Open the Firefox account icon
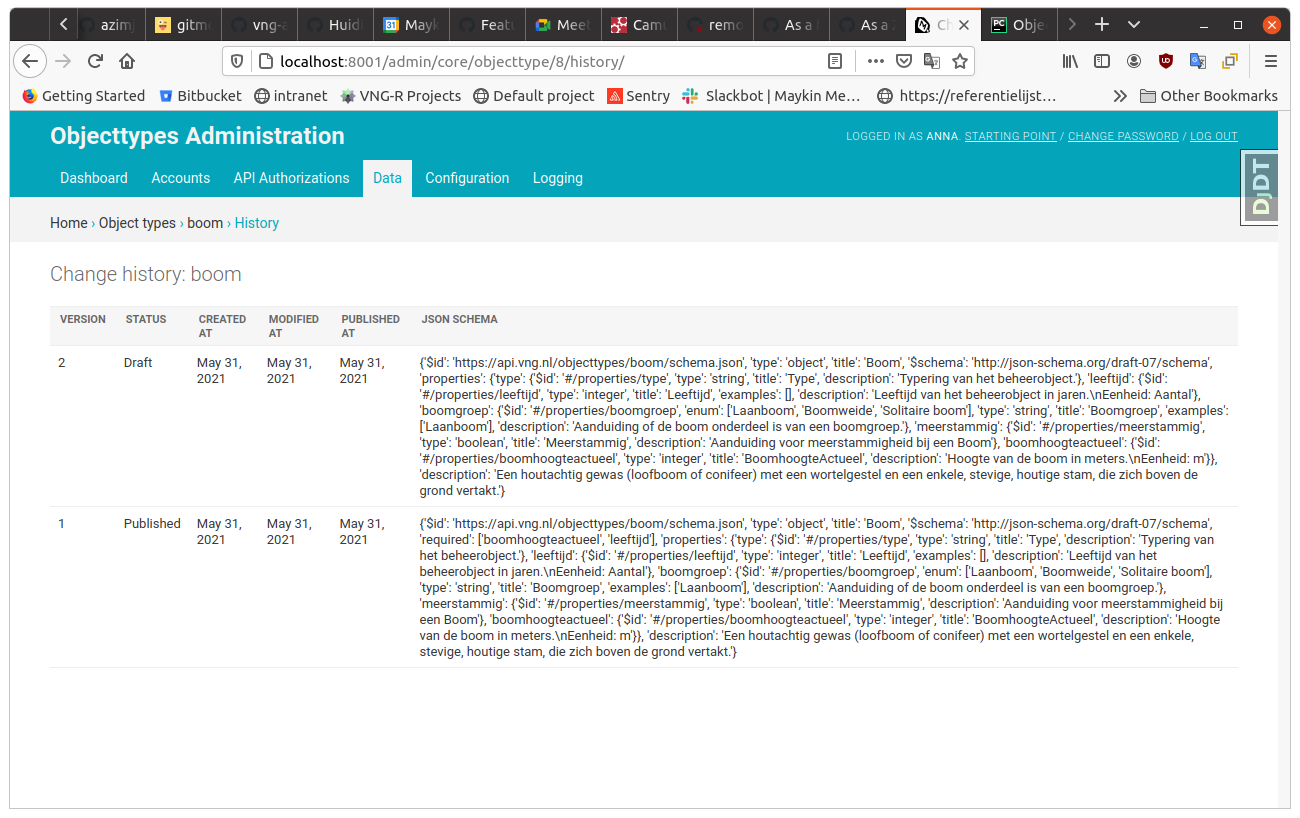Screen dimensions: 1300x818 tap(1134, 61)
